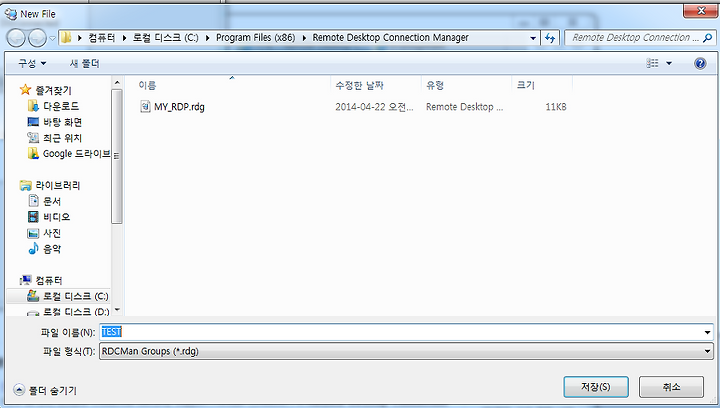The width and height of the screenshot is (720, 408).
Task: Click the 저장(S) save button
Action: [596, 387]
